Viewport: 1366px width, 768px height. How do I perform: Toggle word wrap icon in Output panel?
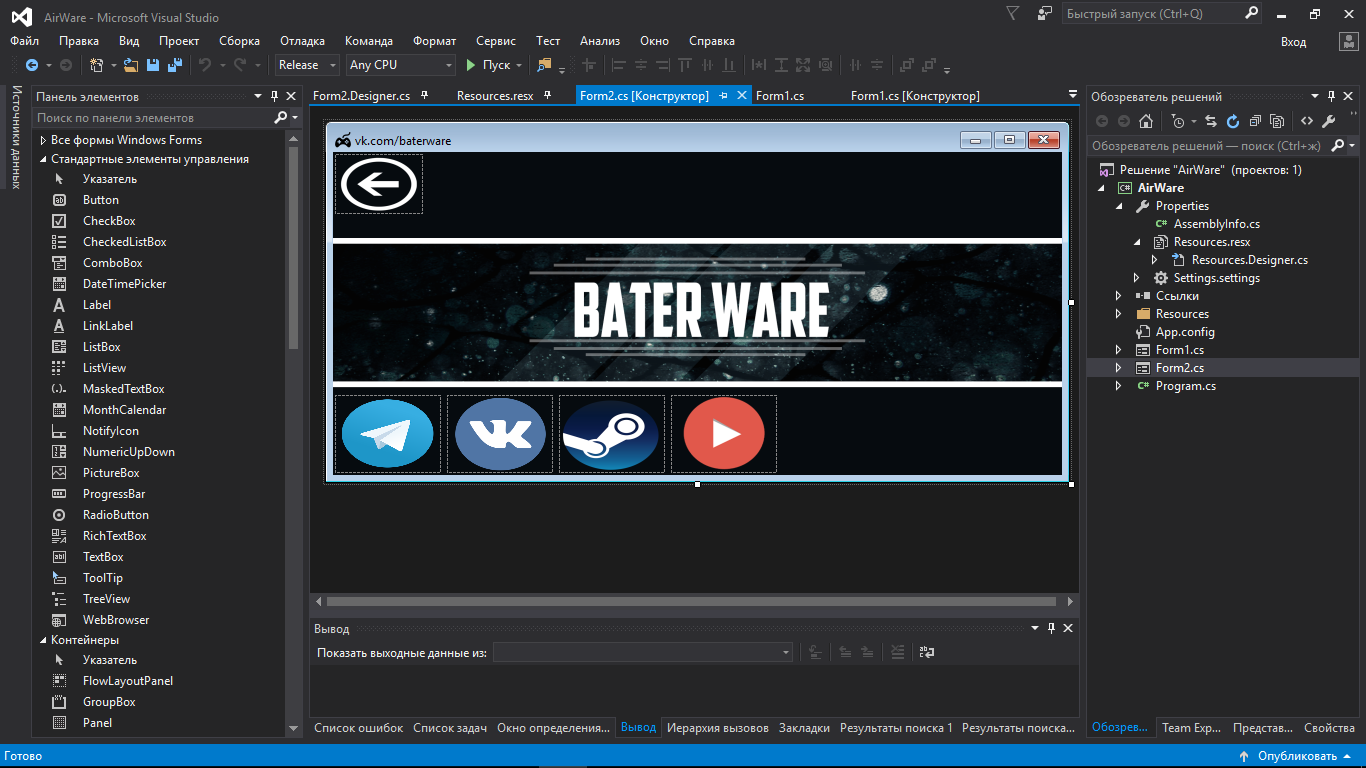tap(927, 652)
